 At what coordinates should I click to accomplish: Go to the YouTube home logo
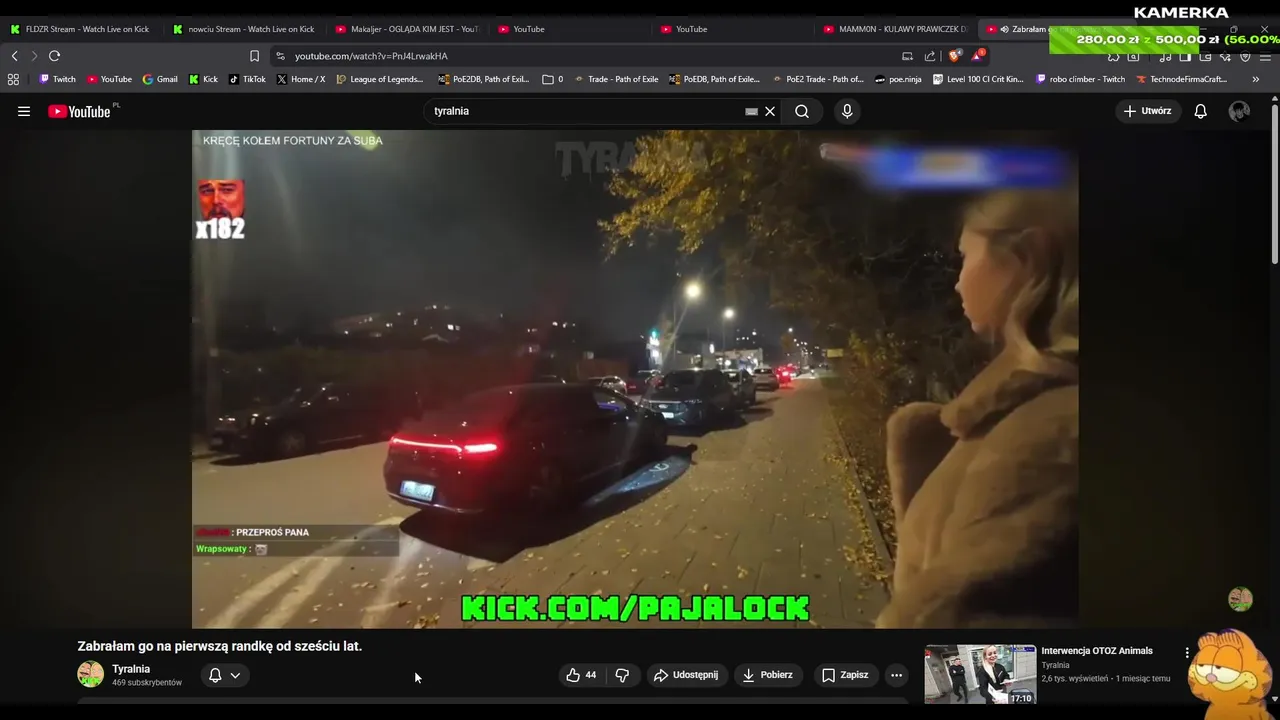(x=80, y=111)
